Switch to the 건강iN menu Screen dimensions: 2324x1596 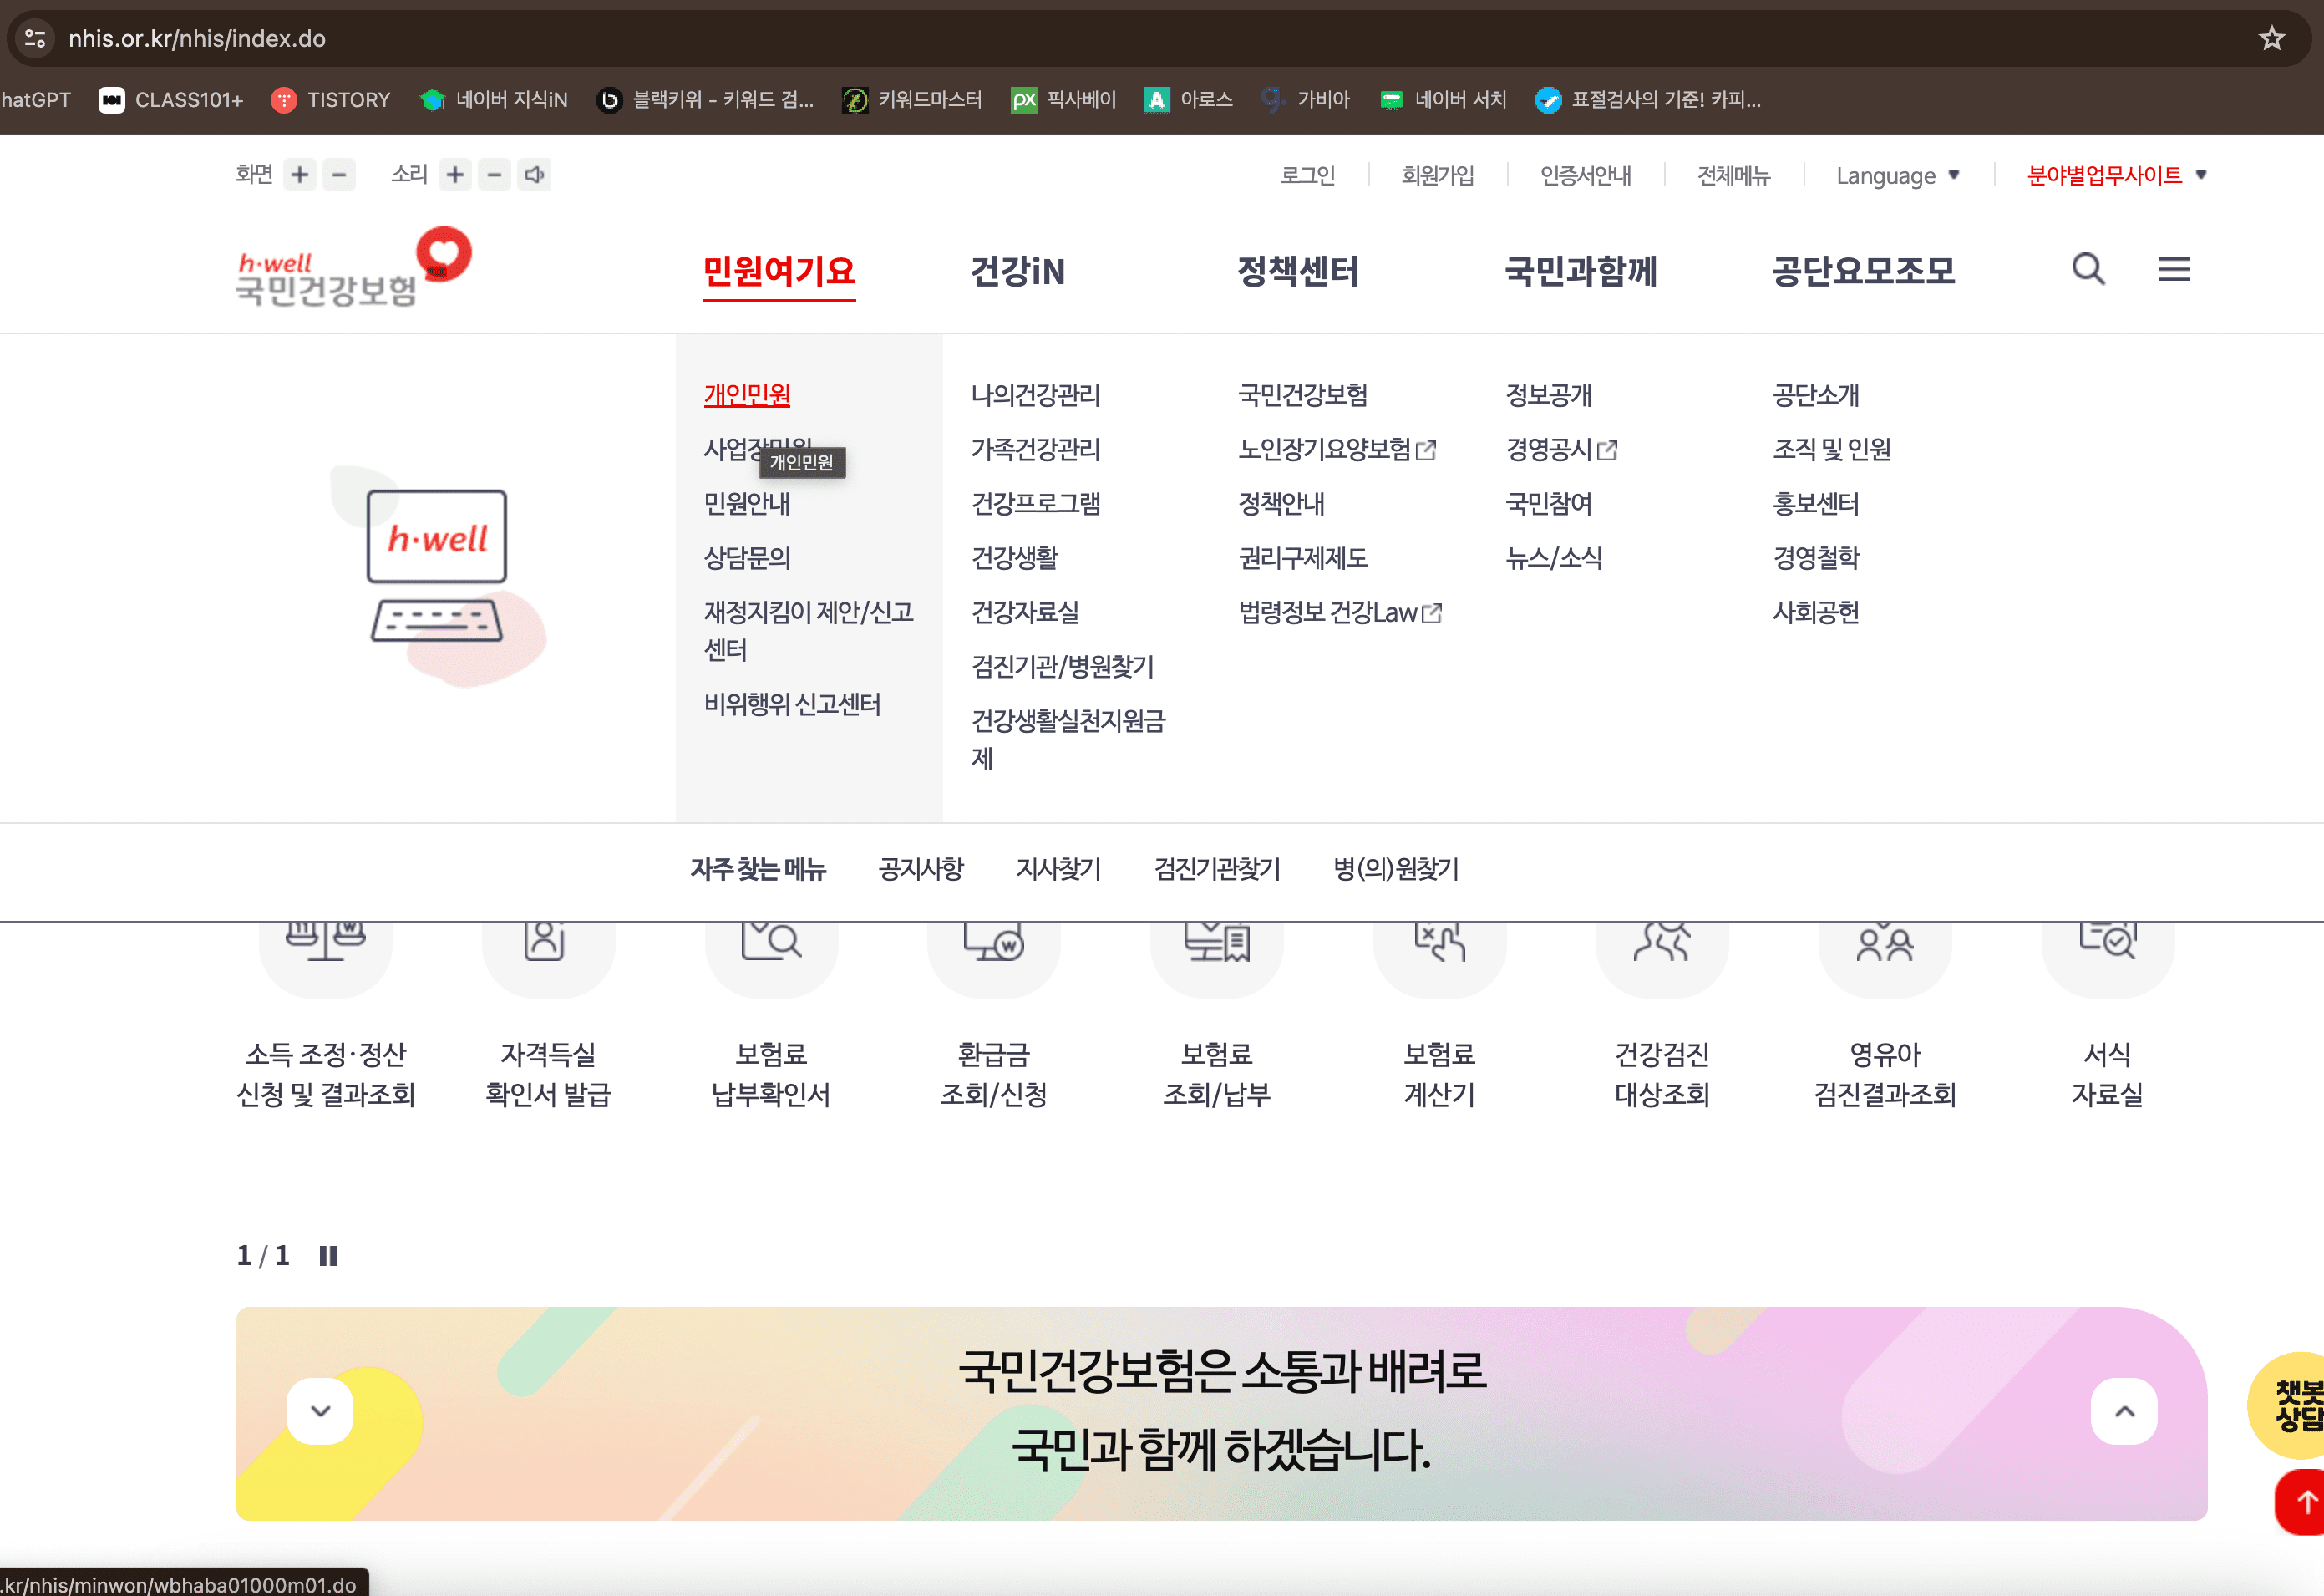pyautogui.click(x=1019, y=271)
